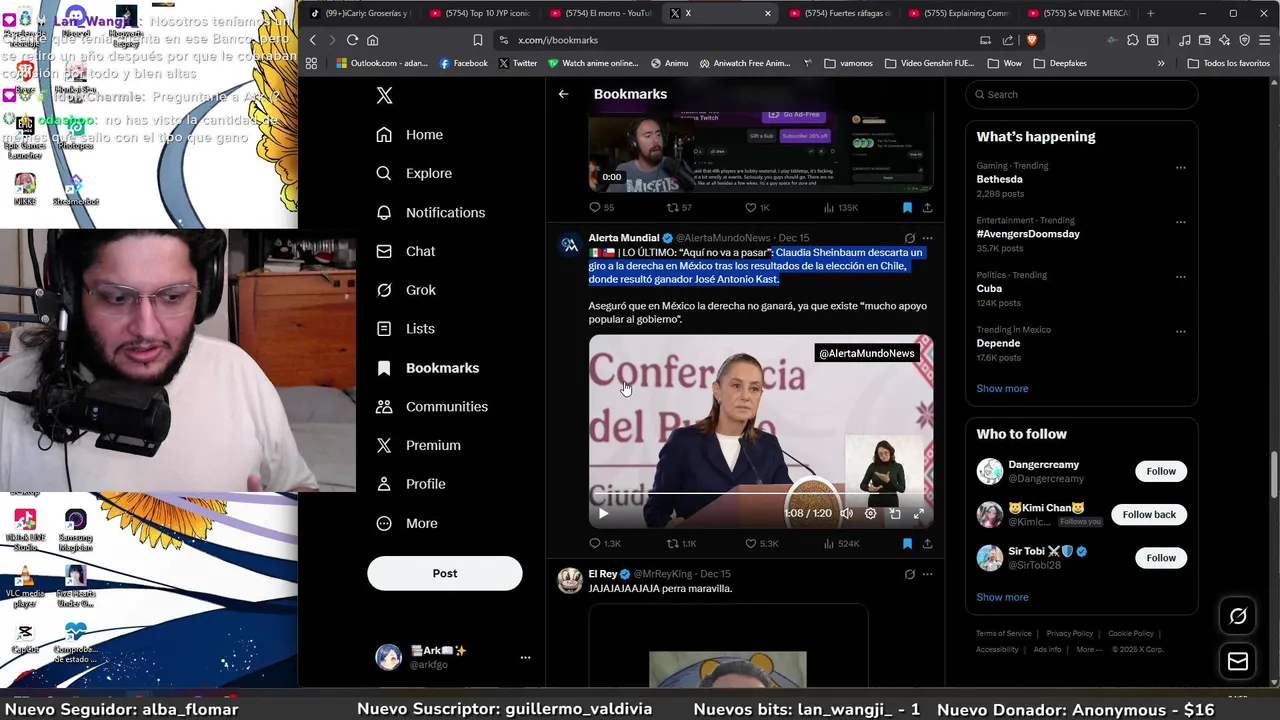Image resolution: width=1280 pixels, height=720 pixels.
Task: Open Brave Shields icon in address bar
Action: point(1031,40)
